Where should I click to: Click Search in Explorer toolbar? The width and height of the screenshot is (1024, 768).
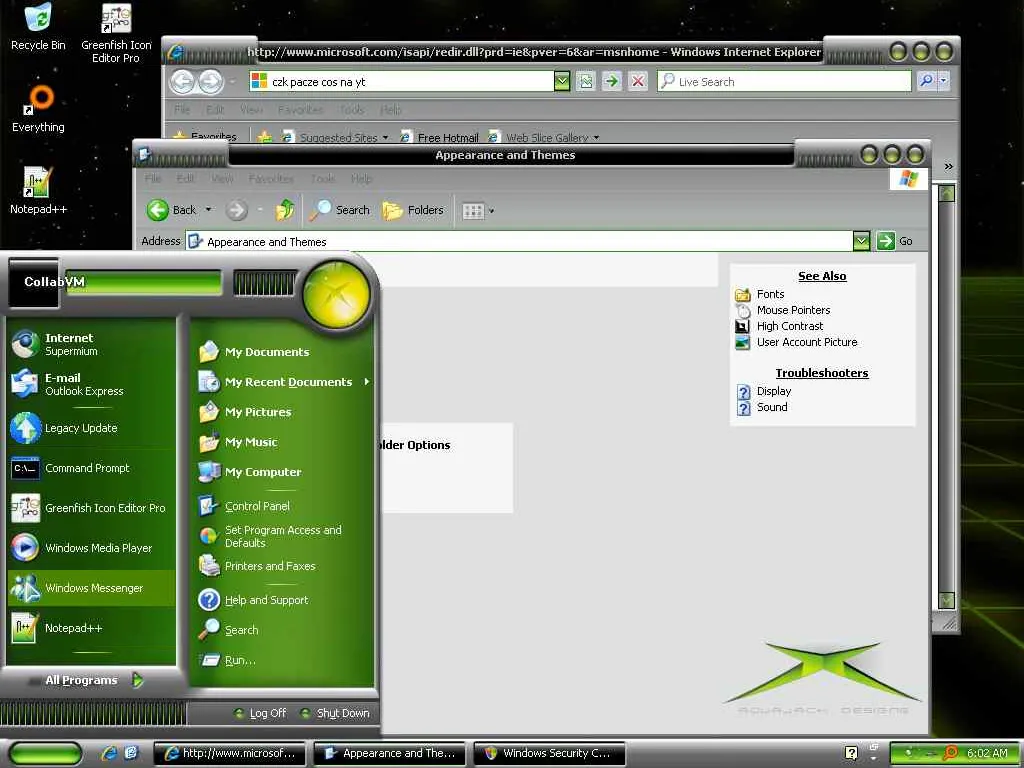coord(340,210)
